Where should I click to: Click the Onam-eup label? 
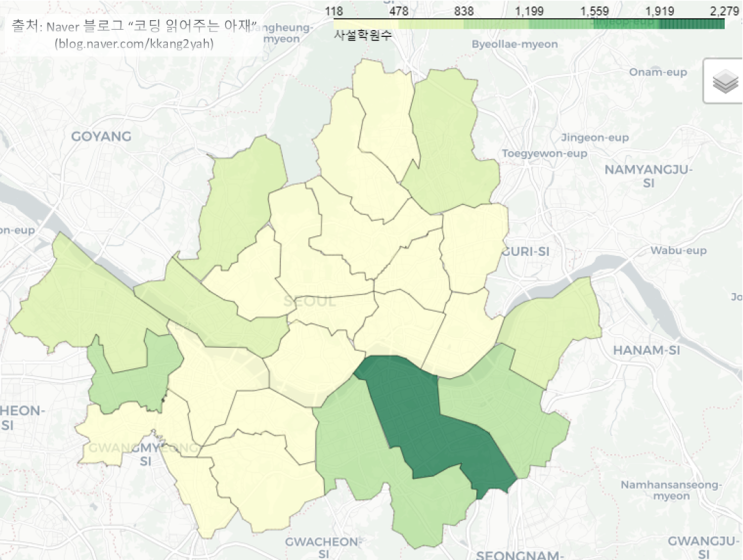[x=658, y=72]
